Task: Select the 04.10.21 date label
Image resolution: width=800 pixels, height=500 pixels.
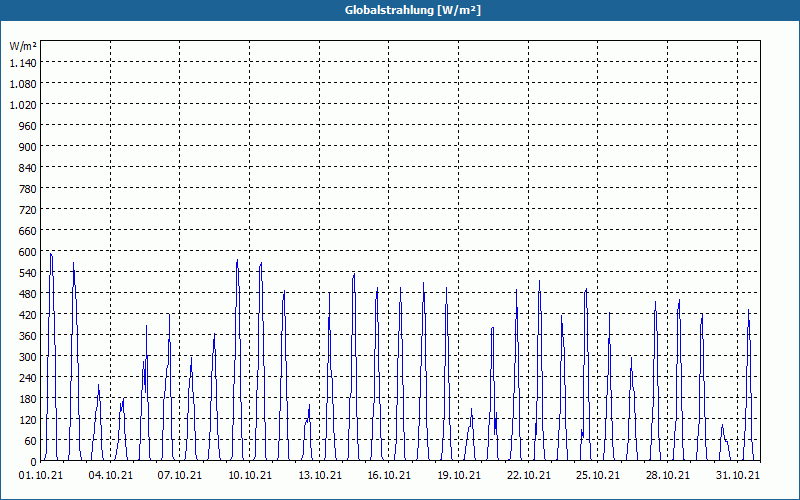Action: (x=110, y=476)
